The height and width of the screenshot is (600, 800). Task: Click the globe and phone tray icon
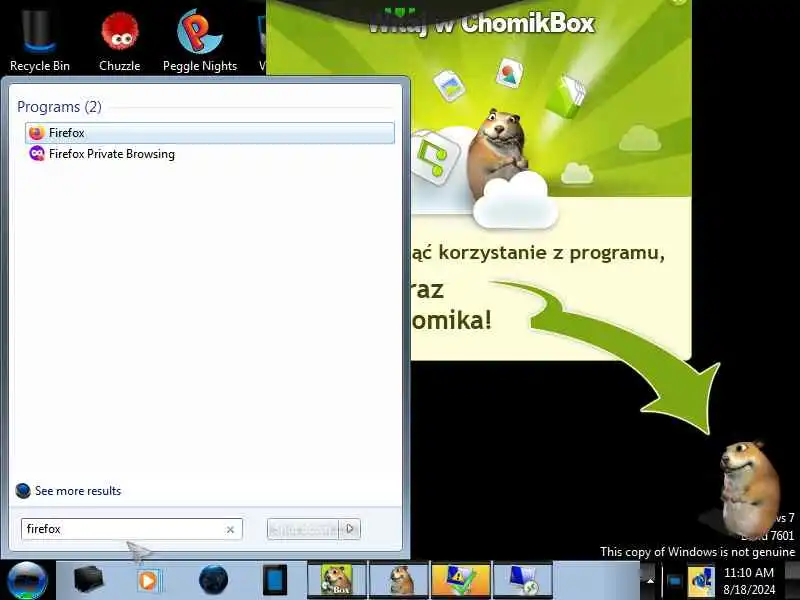tap(701, 581)
